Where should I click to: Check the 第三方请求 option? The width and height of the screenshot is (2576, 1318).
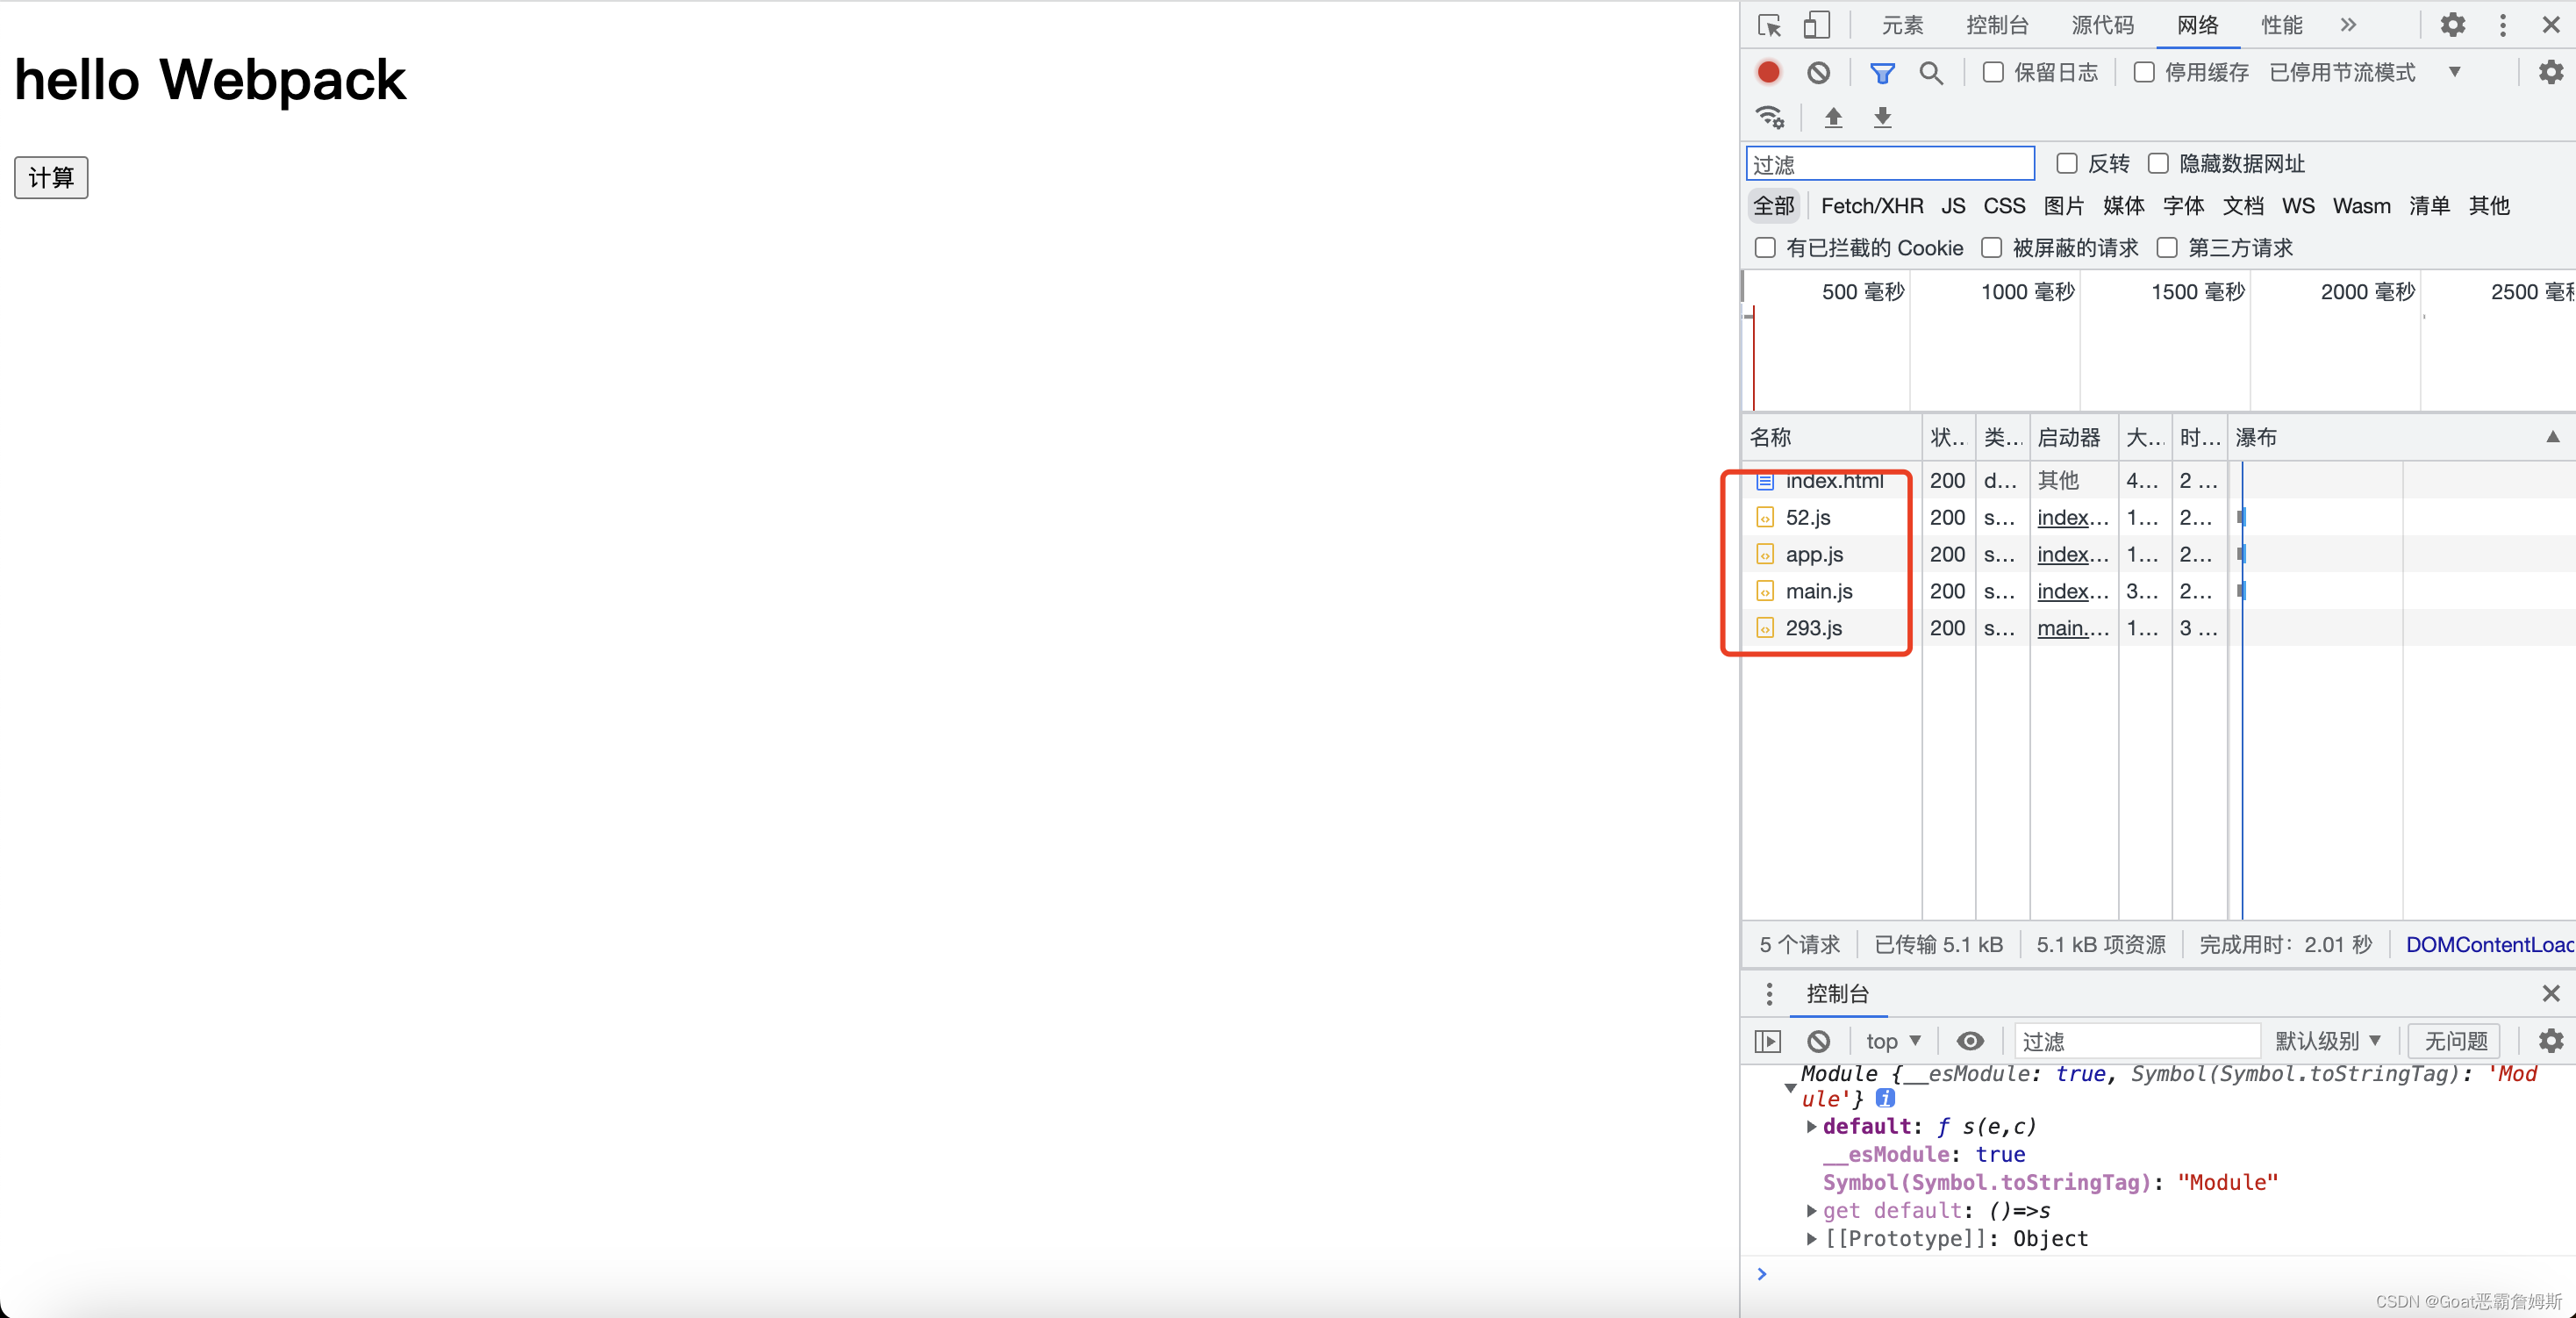tap(2166, 247)
